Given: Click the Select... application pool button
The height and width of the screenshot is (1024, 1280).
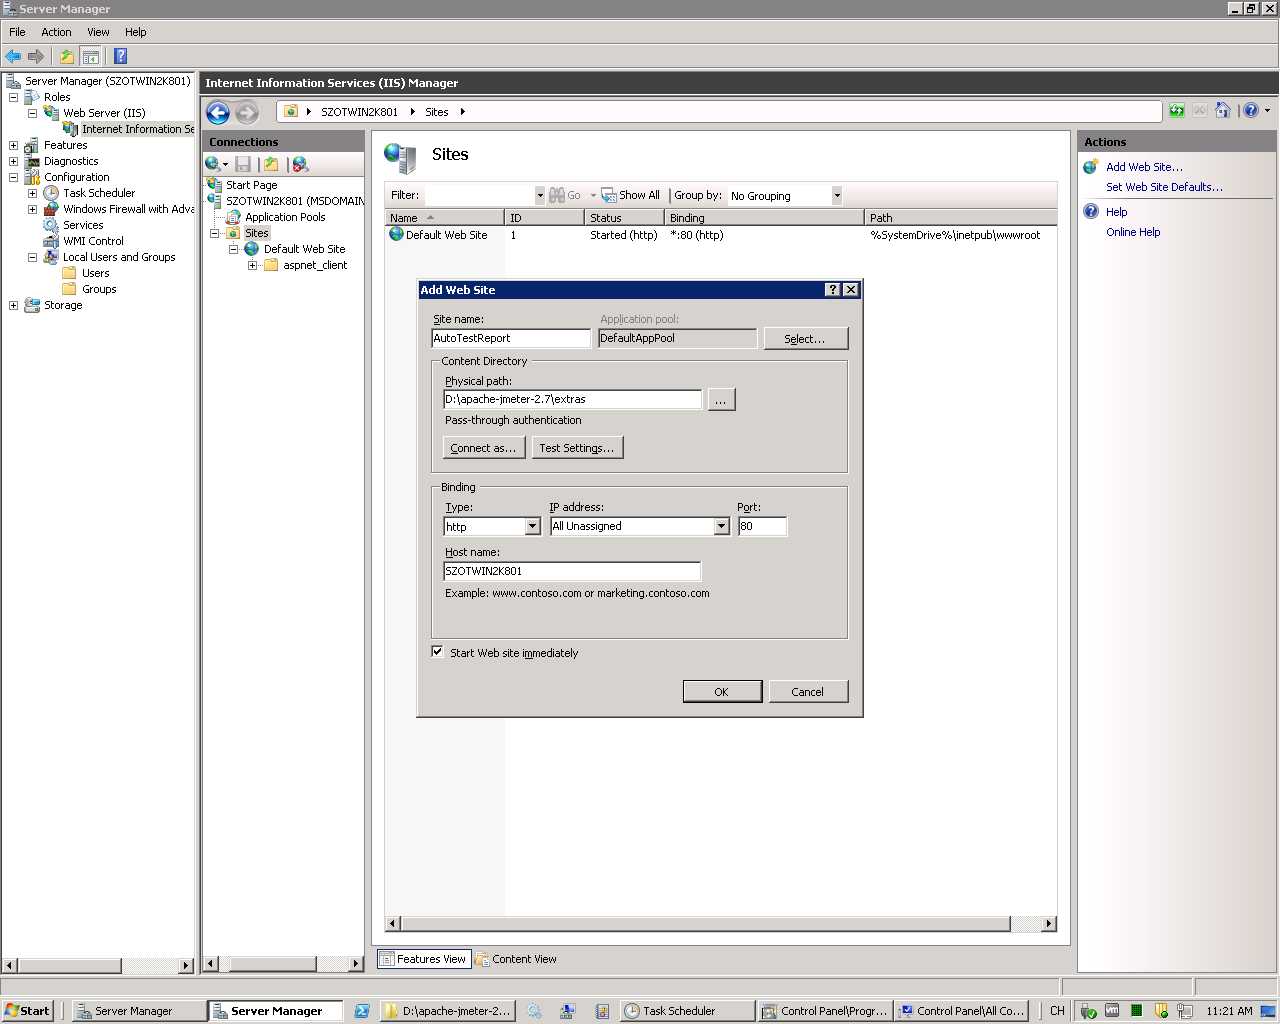Looking at the screenshot, I should pyautogui.click(x=805, y=339).
